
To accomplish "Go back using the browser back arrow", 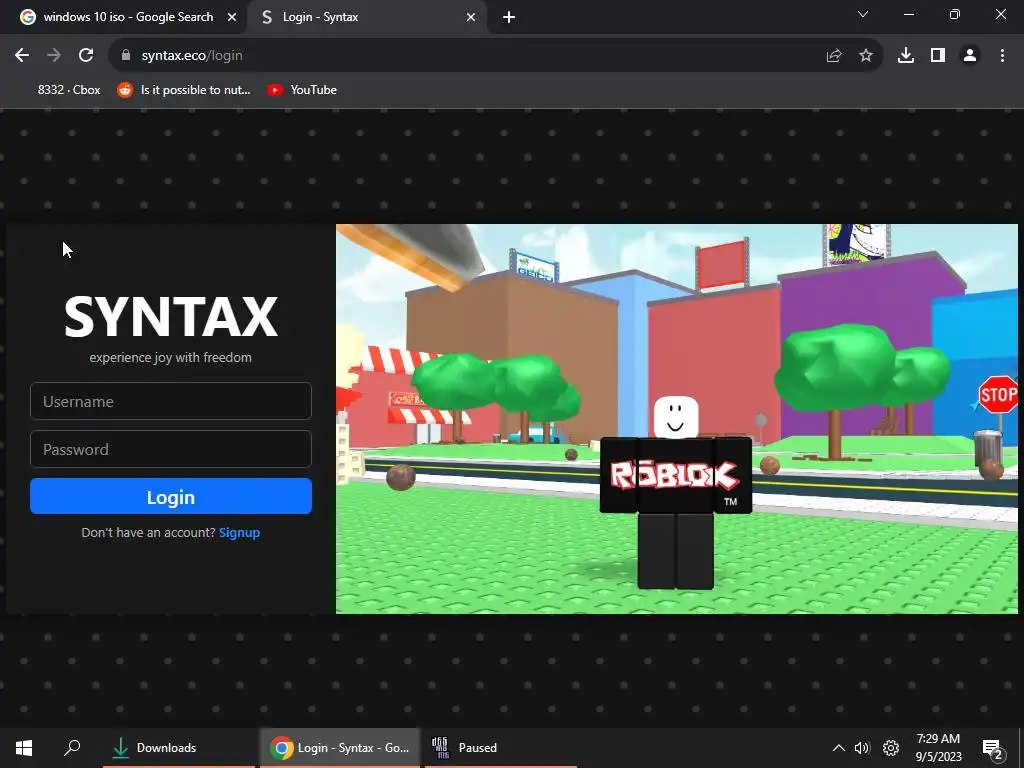I will point(22,56).
